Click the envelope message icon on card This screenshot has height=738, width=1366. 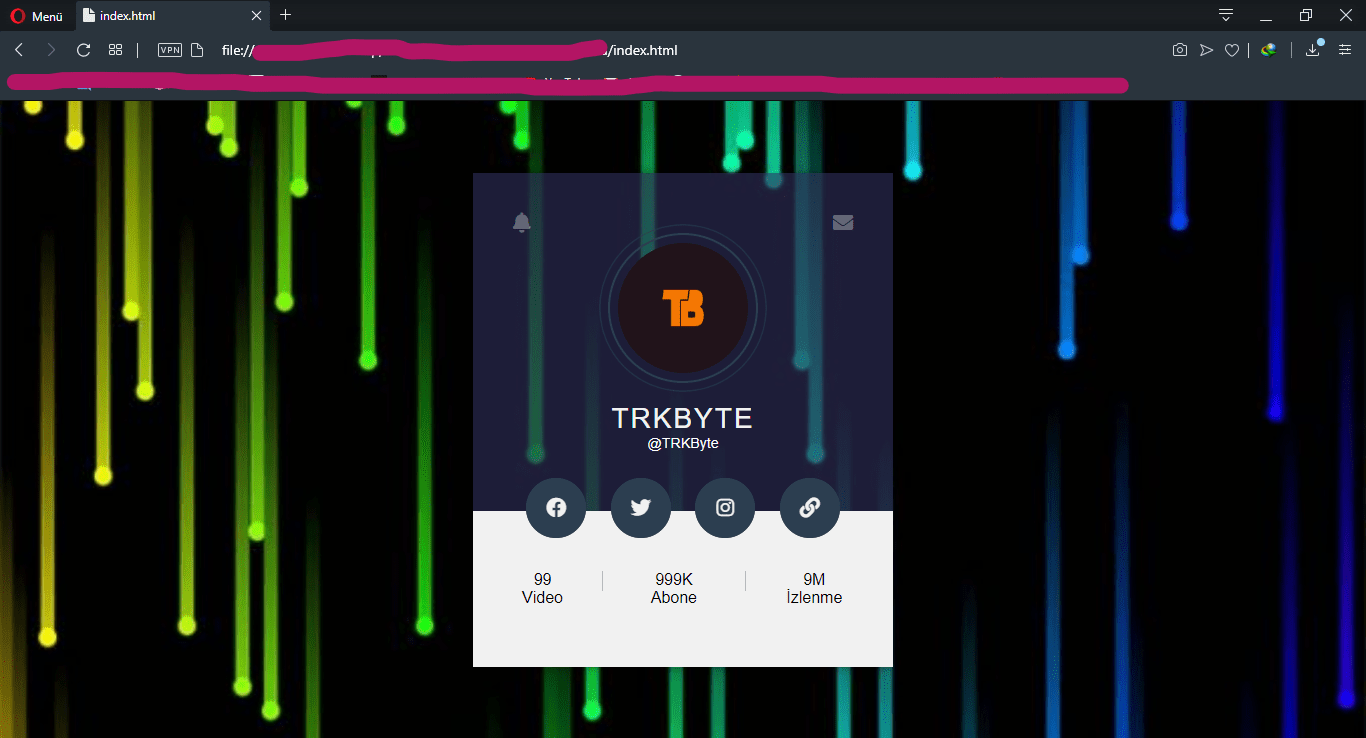tap(843, 222)
